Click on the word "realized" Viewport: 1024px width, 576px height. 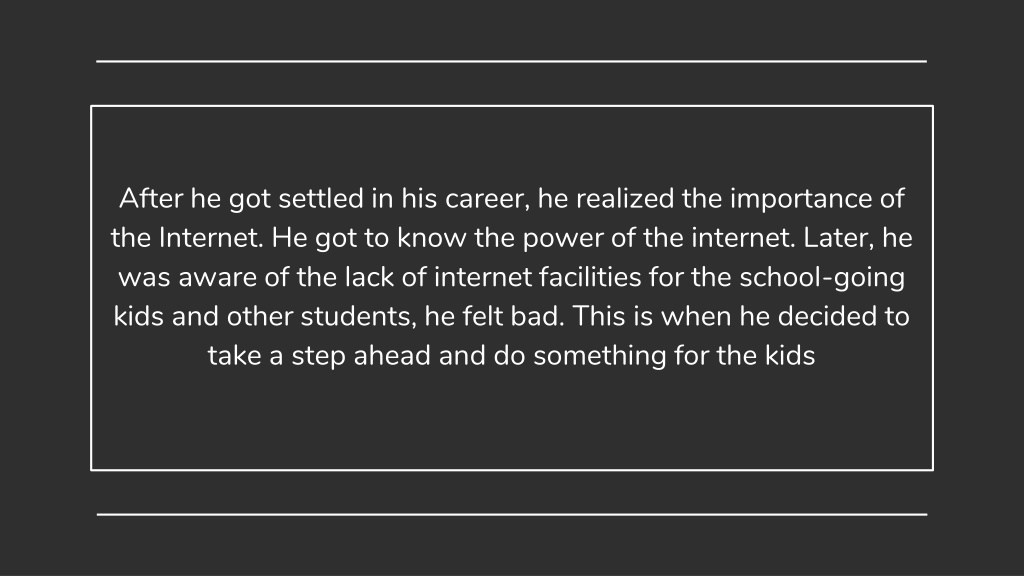pyautogui.click(x=624, y=199)
